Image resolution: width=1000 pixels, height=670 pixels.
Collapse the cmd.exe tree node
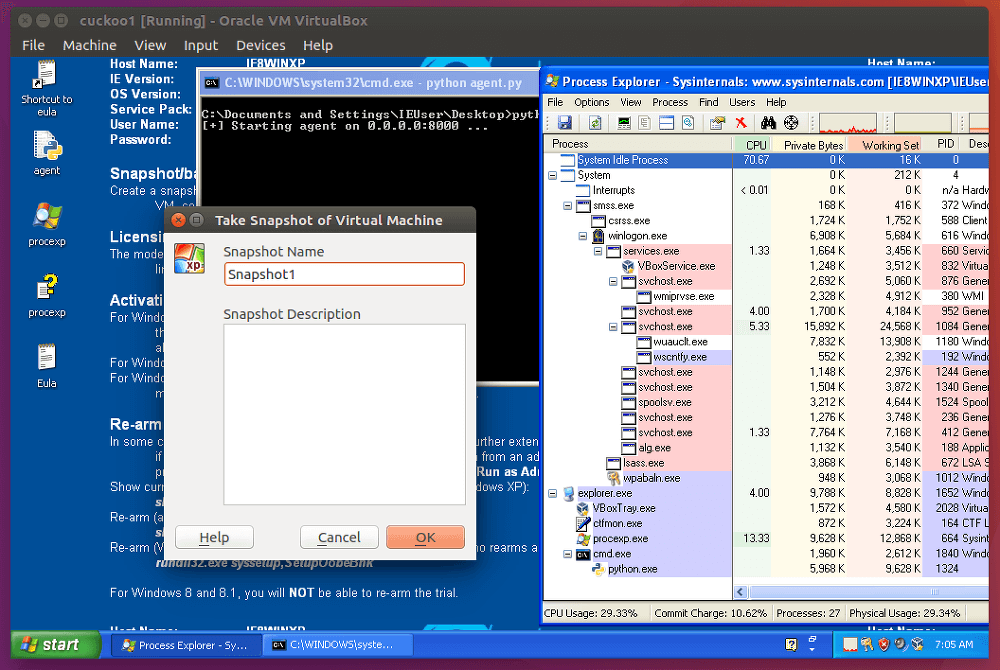pos(568,554)
